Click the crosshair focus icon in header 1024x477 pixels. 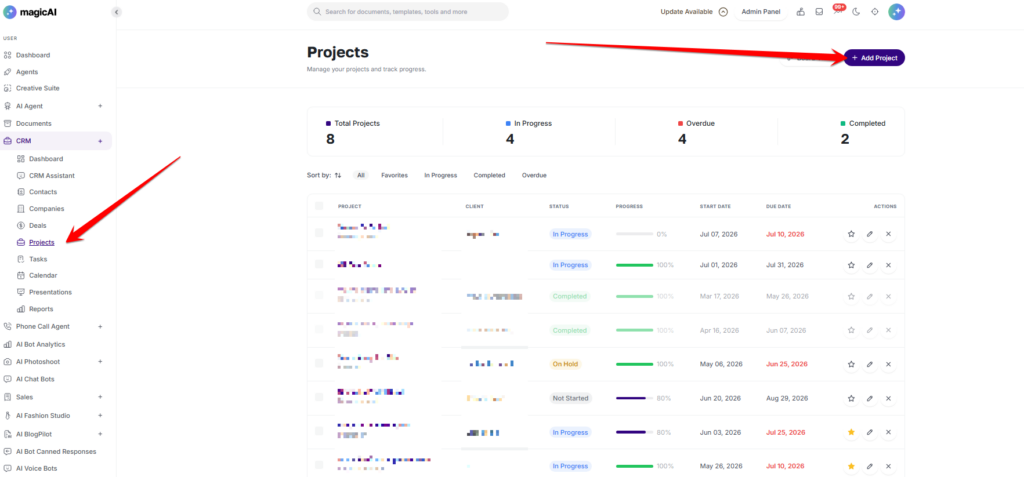(875, 12)
